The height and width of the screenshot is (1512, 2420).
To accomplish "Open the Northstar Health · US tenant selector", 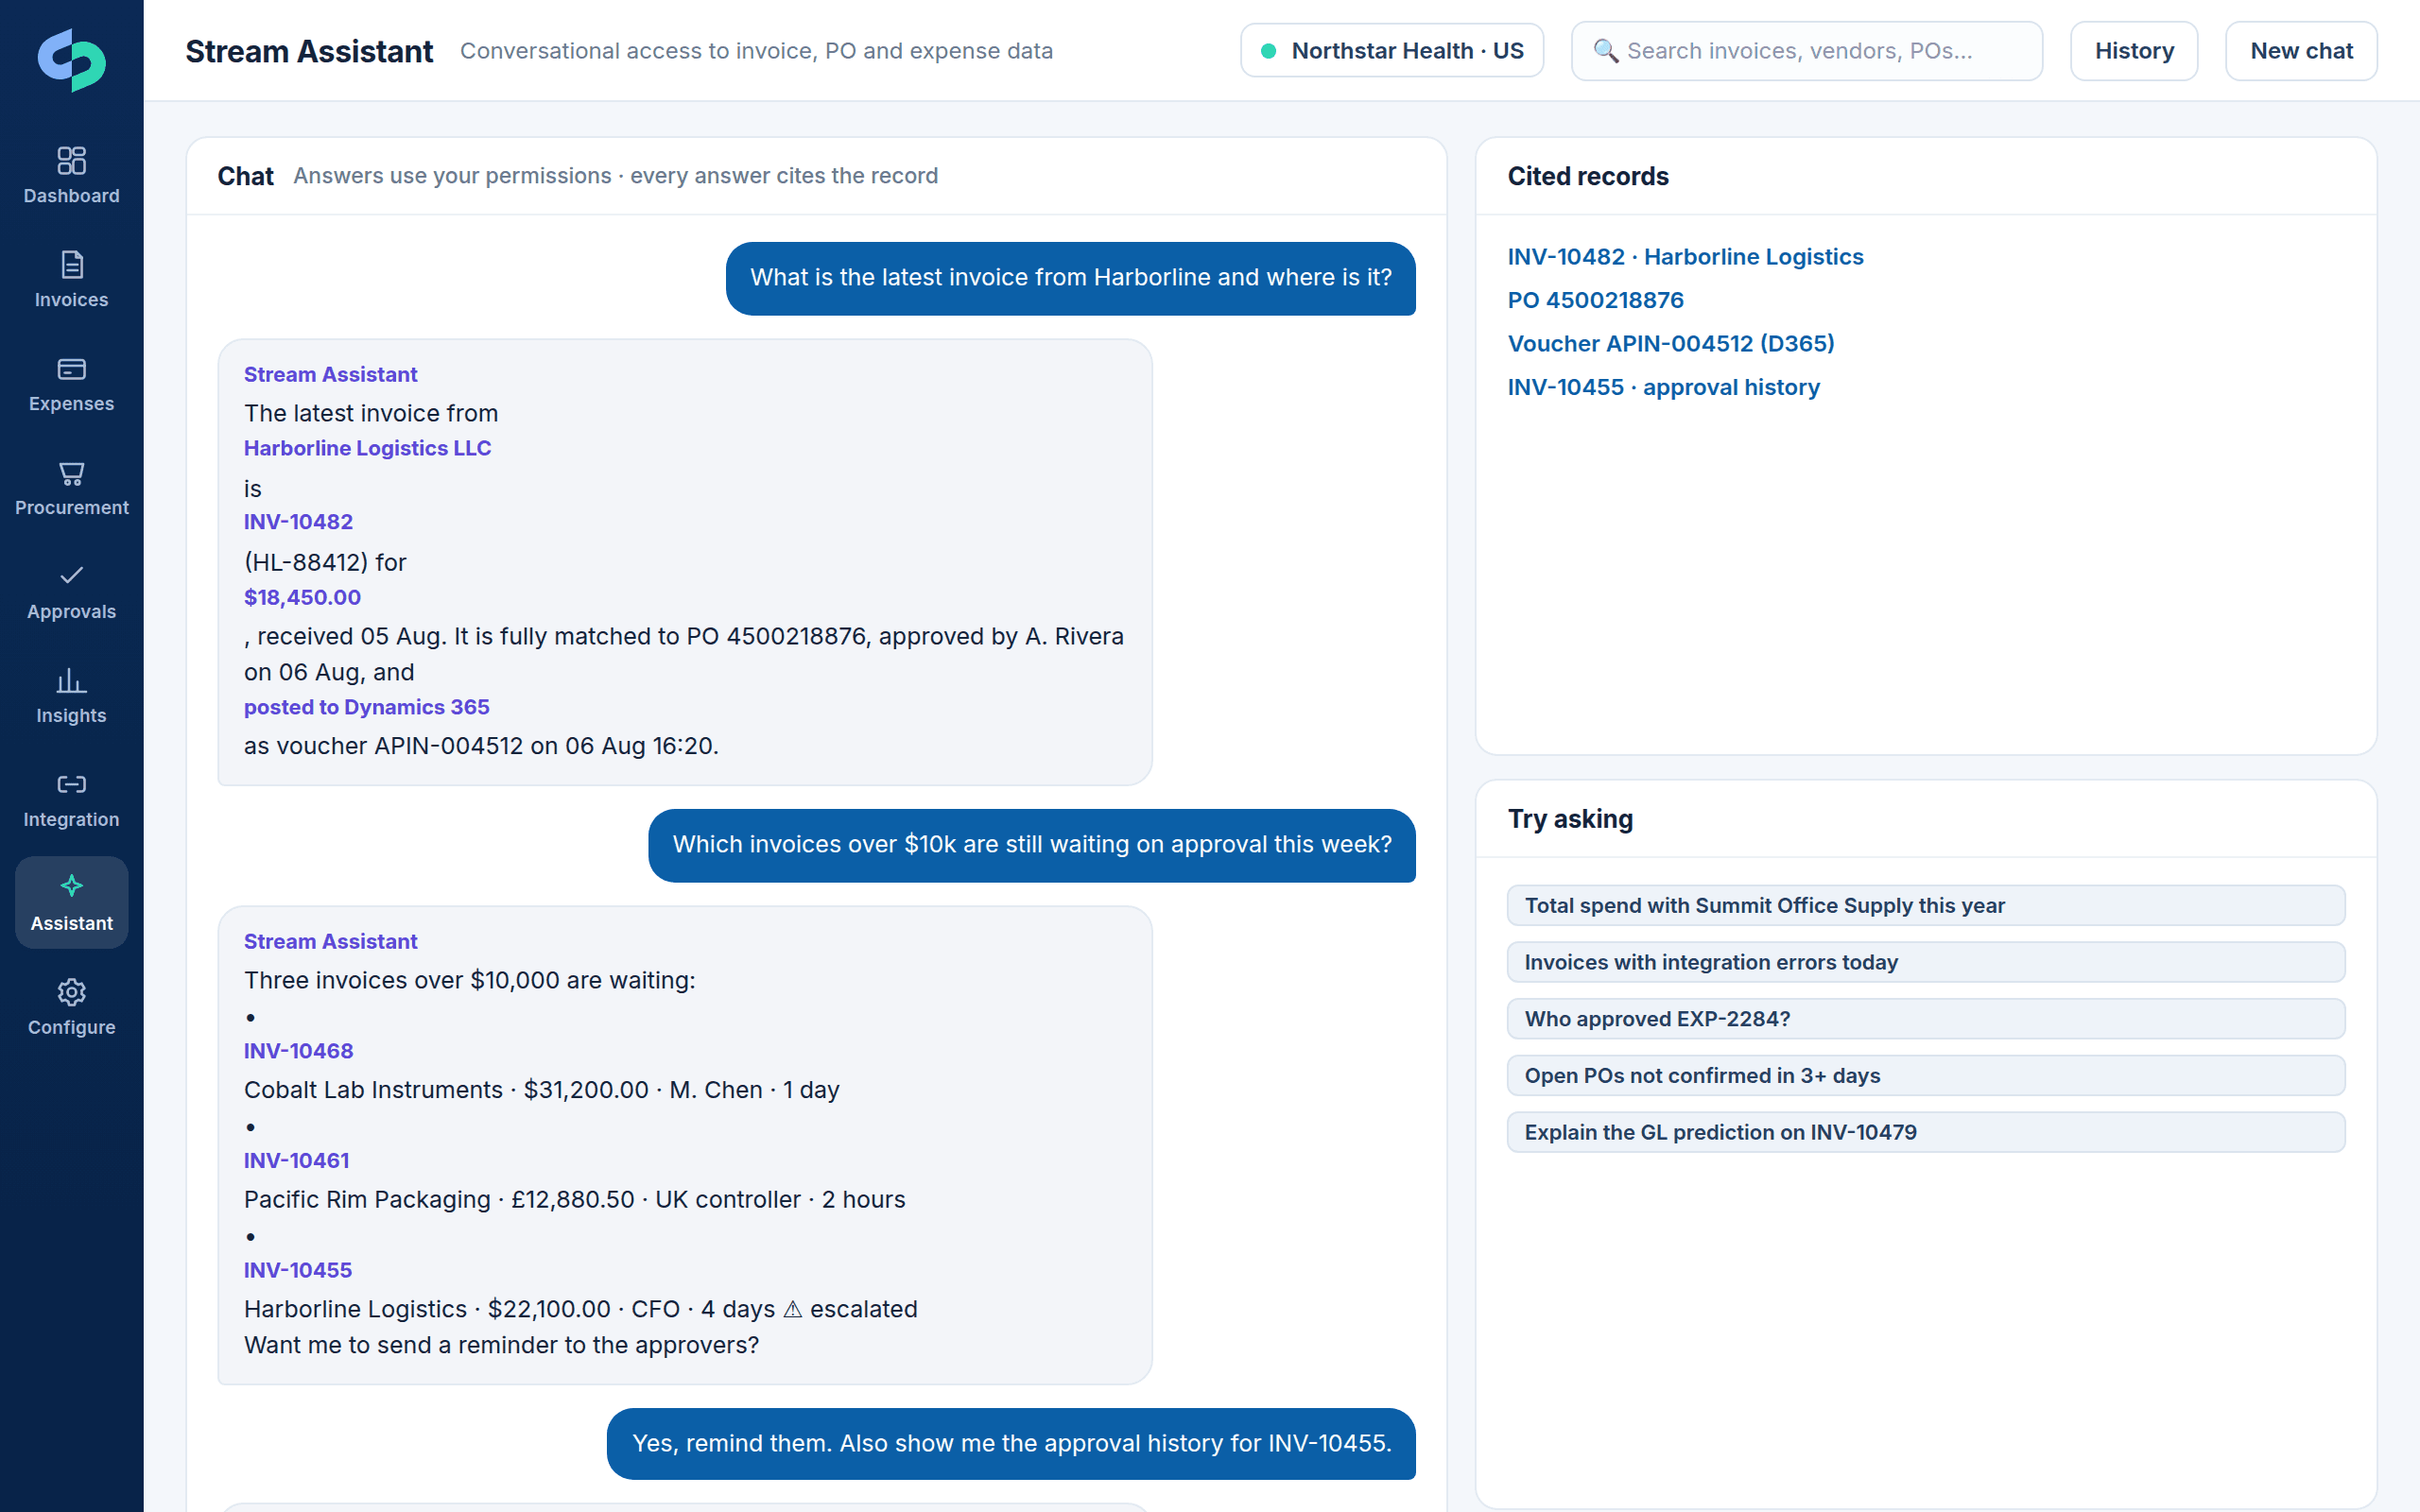I will coord(1392,51).
